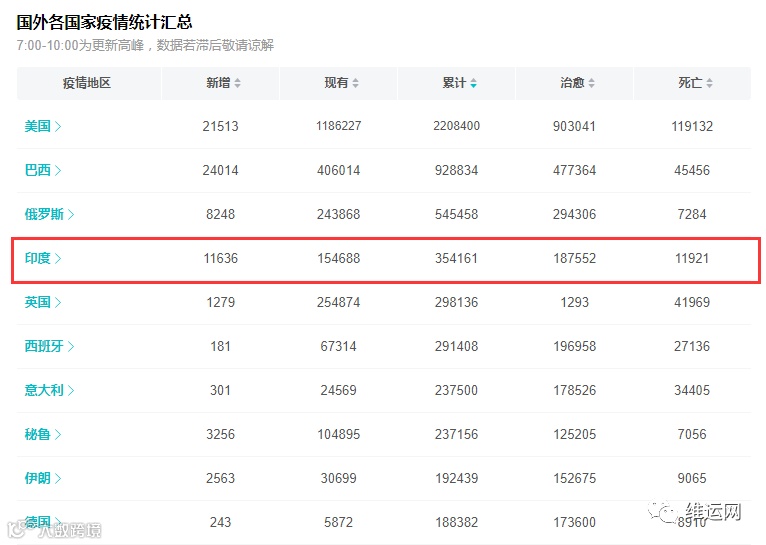Select Italy's cumulative value 237500
The image size is (766, 545).
[456, 390]
